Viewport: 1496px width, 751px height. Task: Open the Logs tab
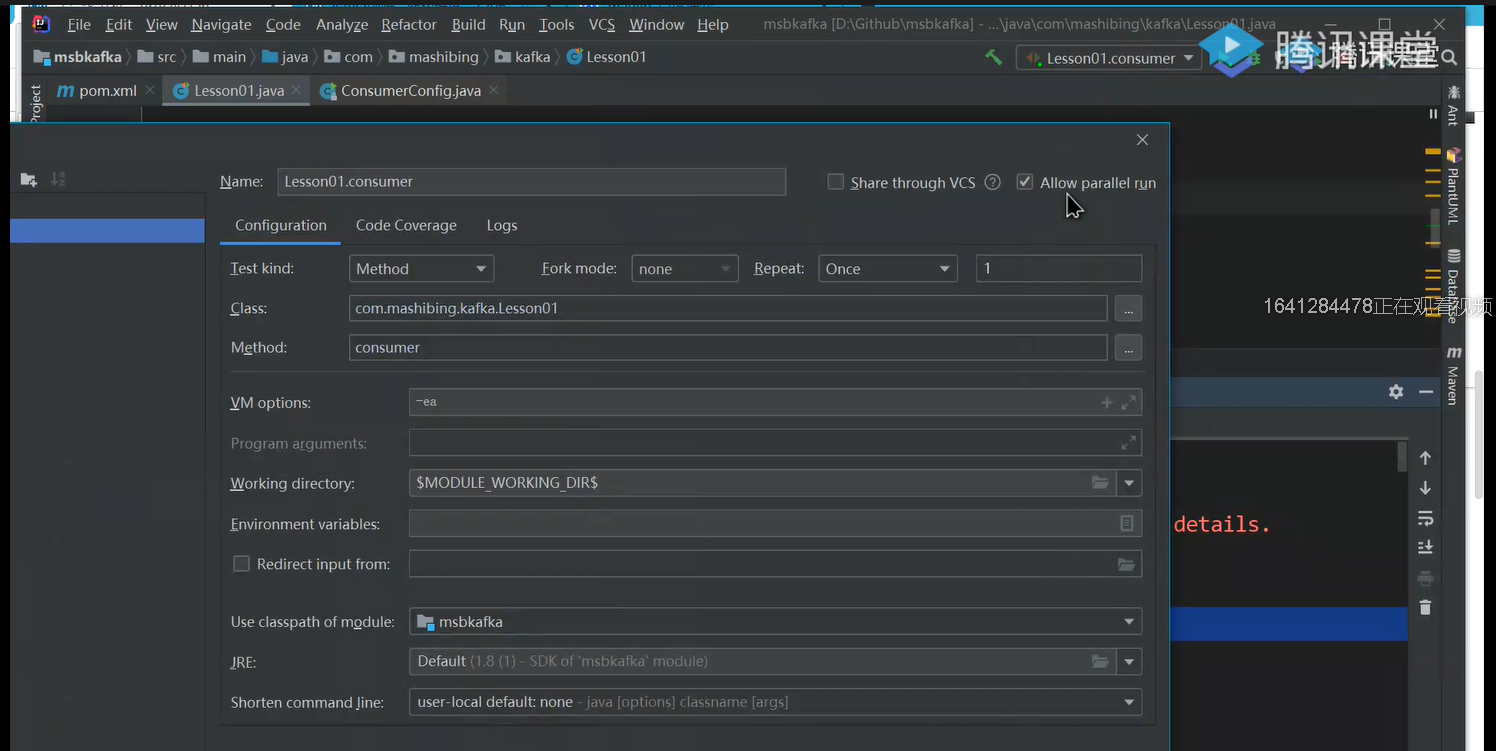coord(502,225)
